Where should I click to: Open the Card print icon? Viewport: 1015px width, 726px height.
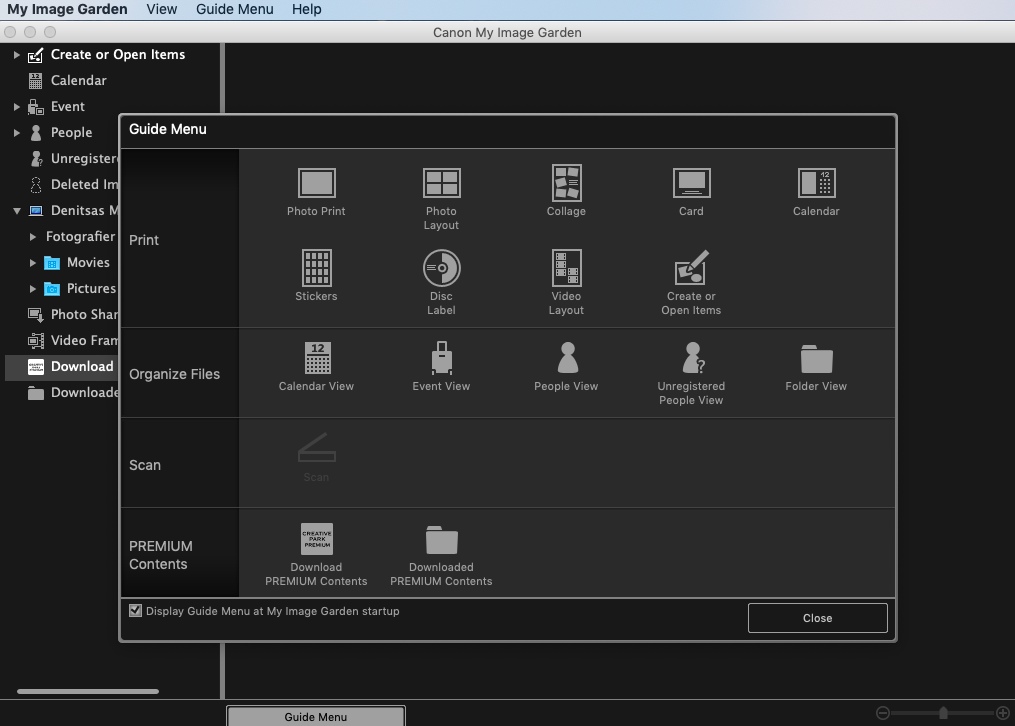pos(691,184)
